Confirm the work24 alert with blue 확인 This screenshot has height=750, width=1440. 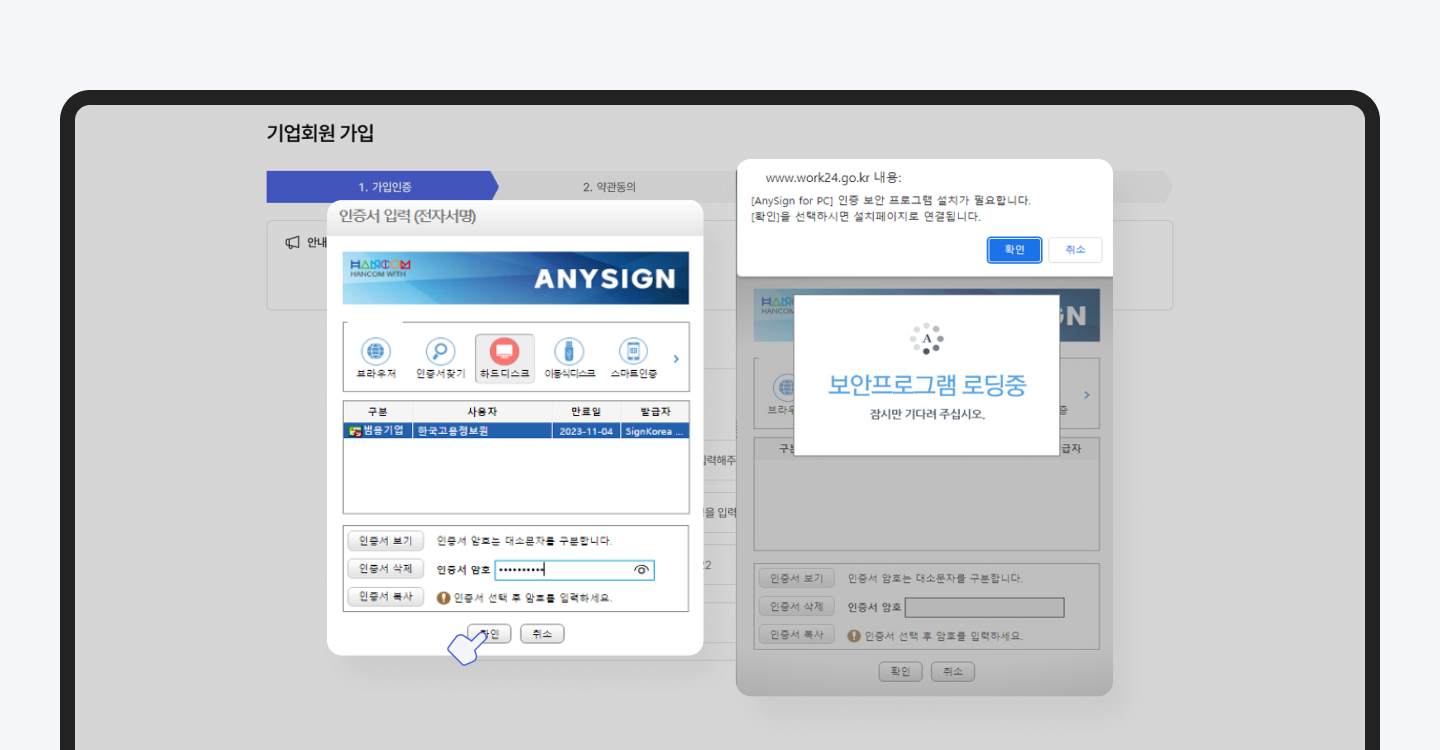(x=1015, y=250)
